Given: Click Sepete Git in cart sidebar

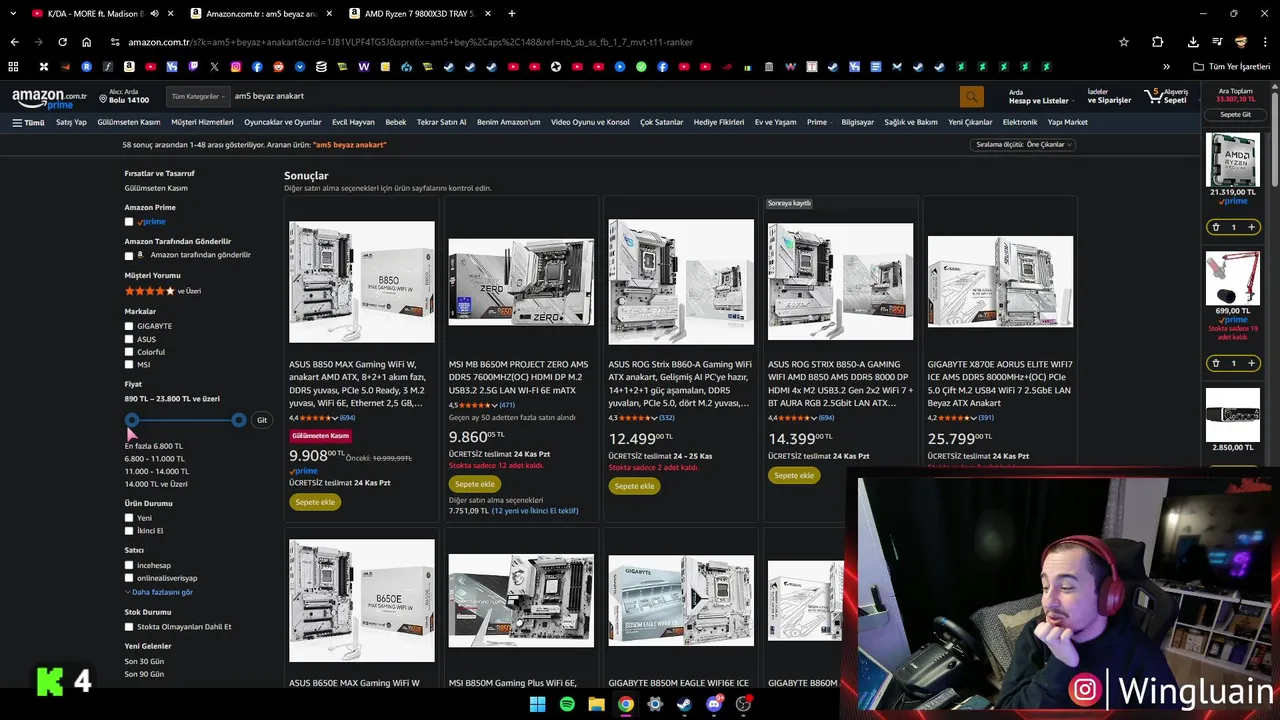Looking at the screenshot, I should 1235,115.
